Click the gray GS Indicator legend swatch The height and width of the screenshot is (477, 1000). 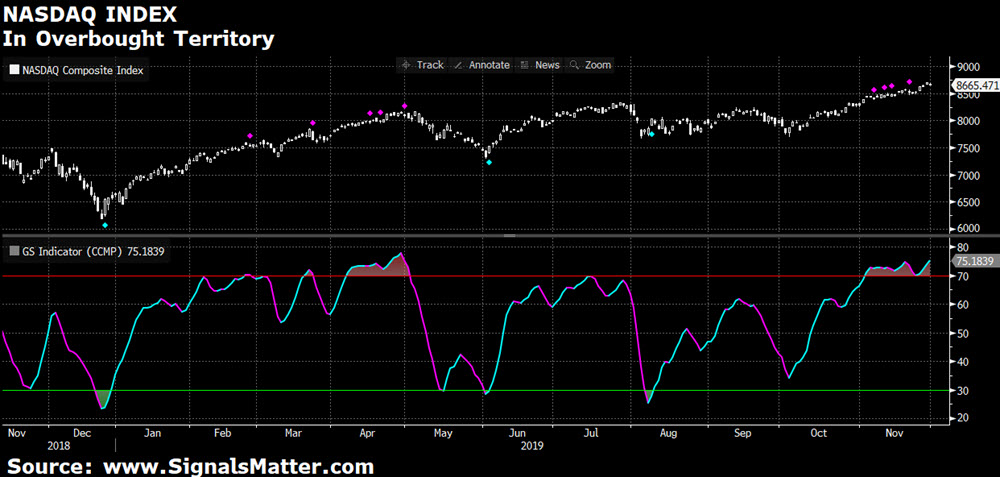pyautogui.click(x=14, y=252)
